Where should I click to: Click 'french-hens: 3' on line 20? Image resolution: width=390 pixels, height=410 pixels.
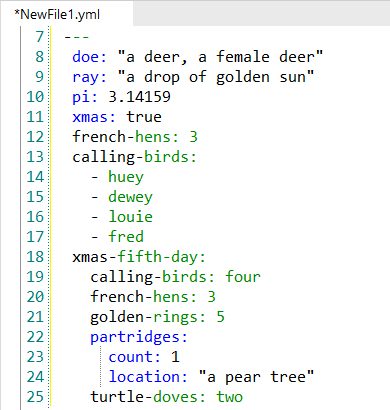click(x=153, y=297)
